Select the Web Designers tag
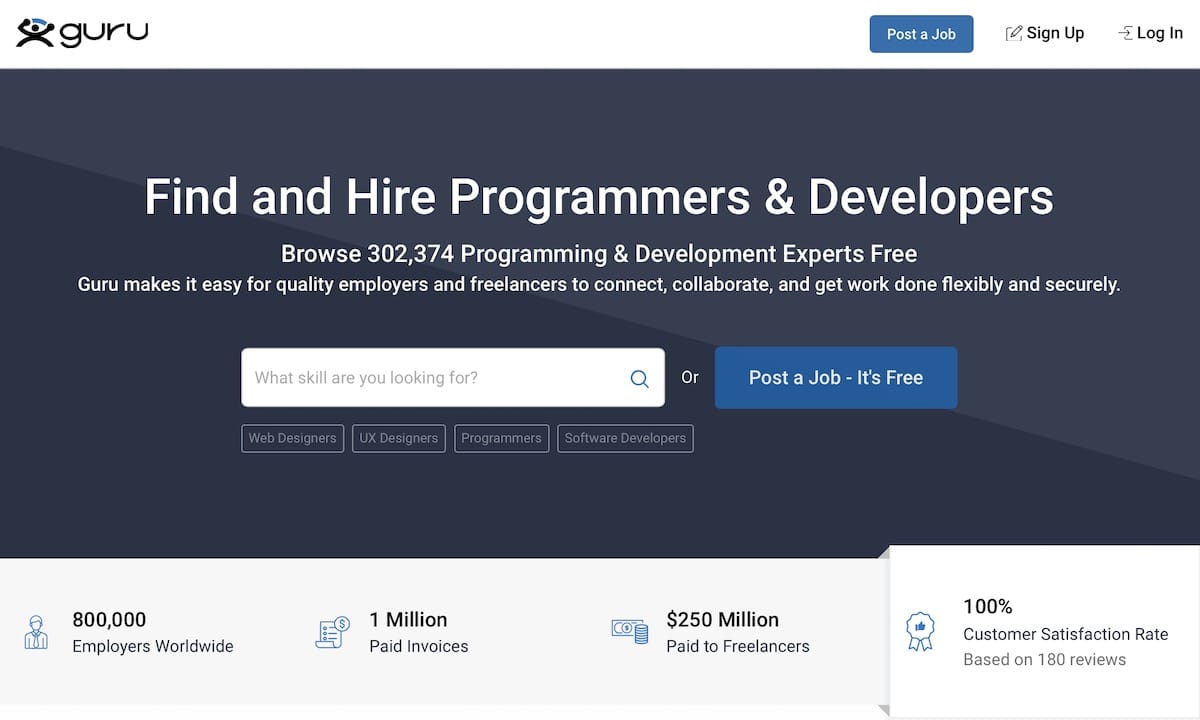 tap(292, 438)
